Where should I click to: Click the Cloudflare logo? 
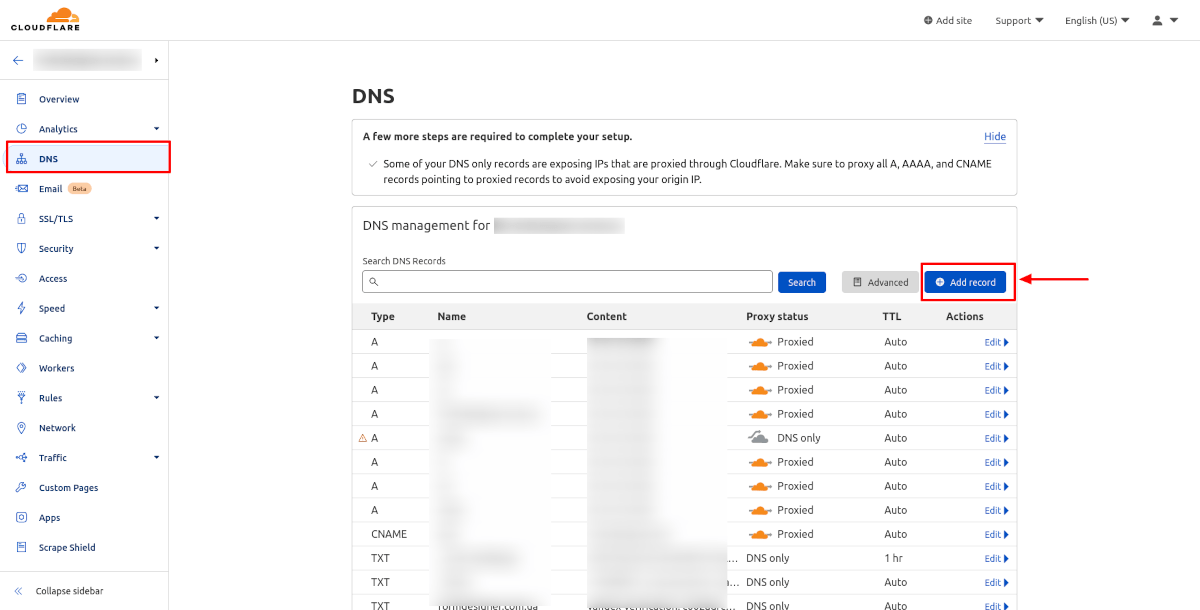tap(45, 18)
